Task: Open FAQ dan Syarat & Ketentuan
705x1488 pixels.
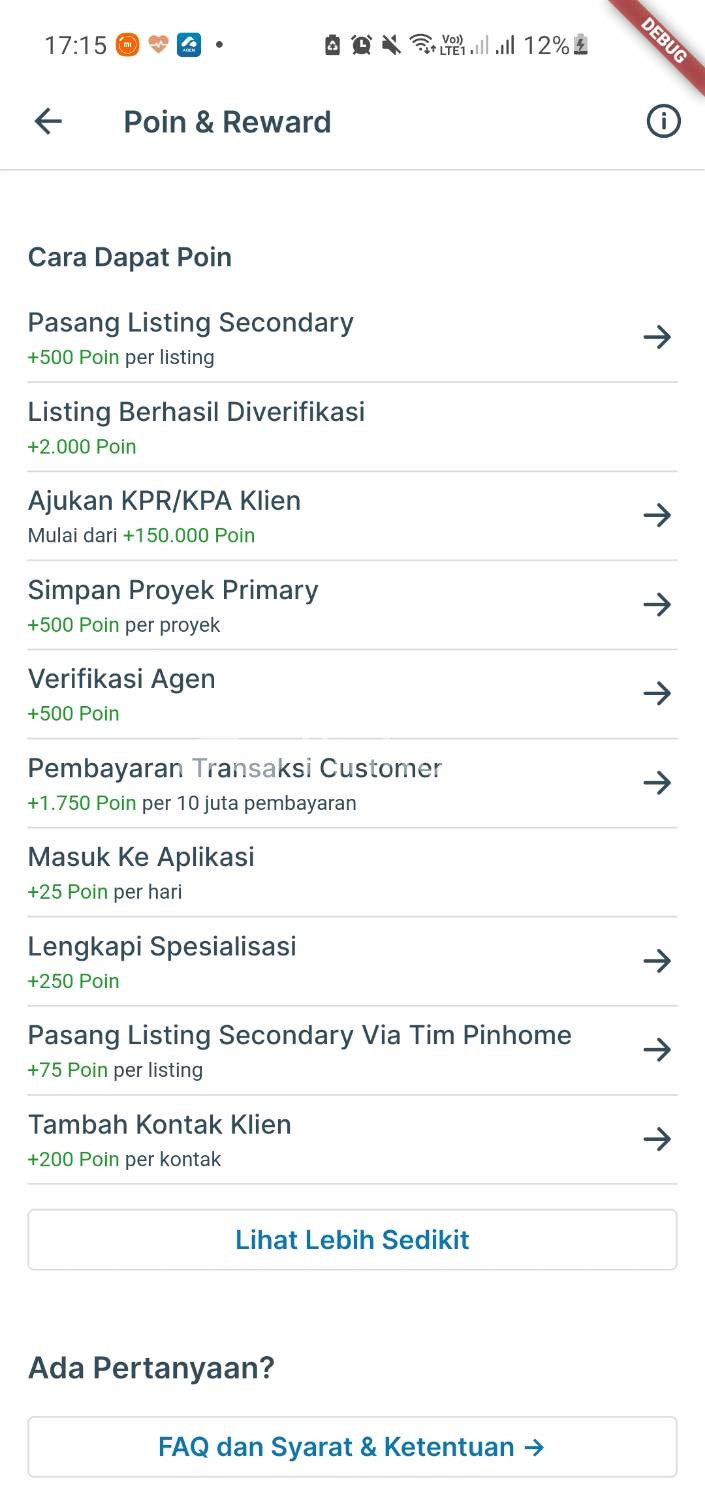Action: [352, 1447]
